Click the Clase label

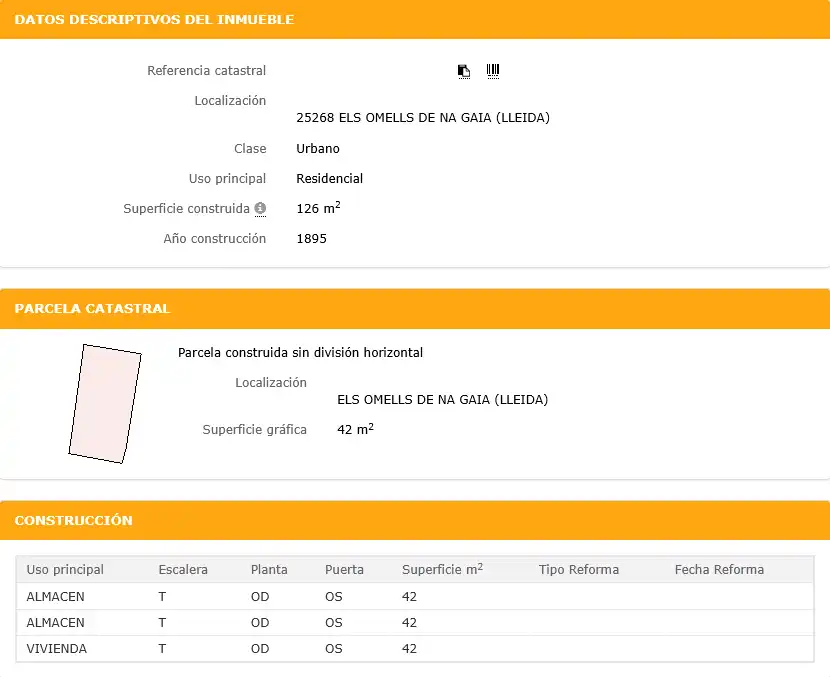click(x=250, y=149)
